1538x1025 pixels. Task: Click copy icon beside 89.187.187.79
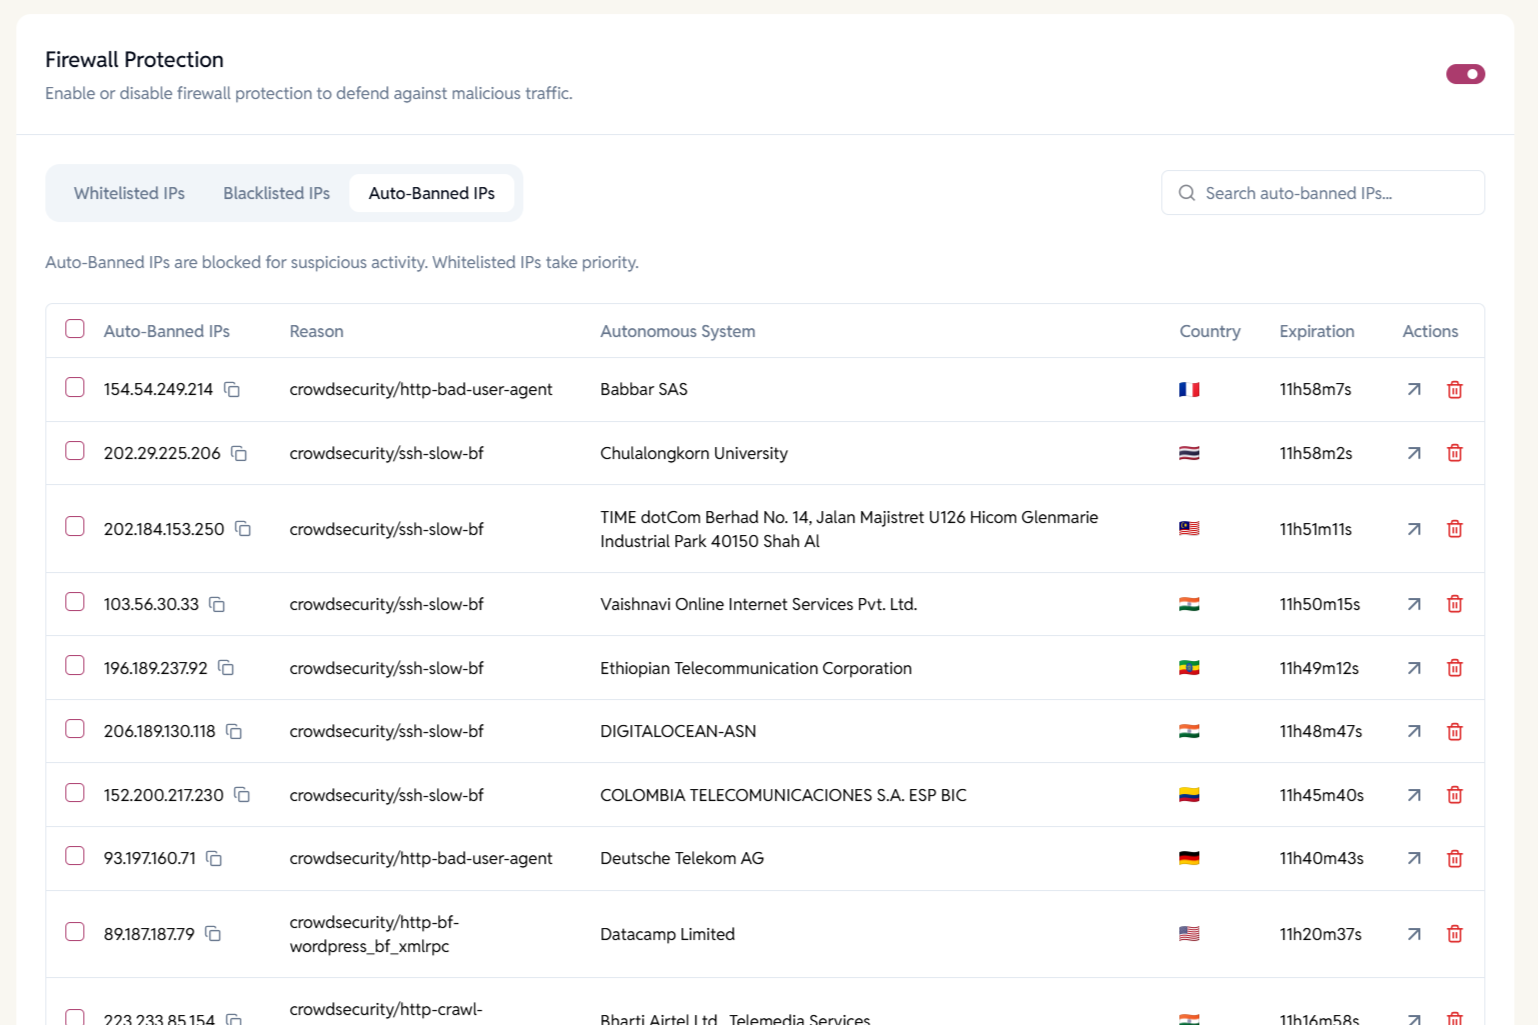213,934
